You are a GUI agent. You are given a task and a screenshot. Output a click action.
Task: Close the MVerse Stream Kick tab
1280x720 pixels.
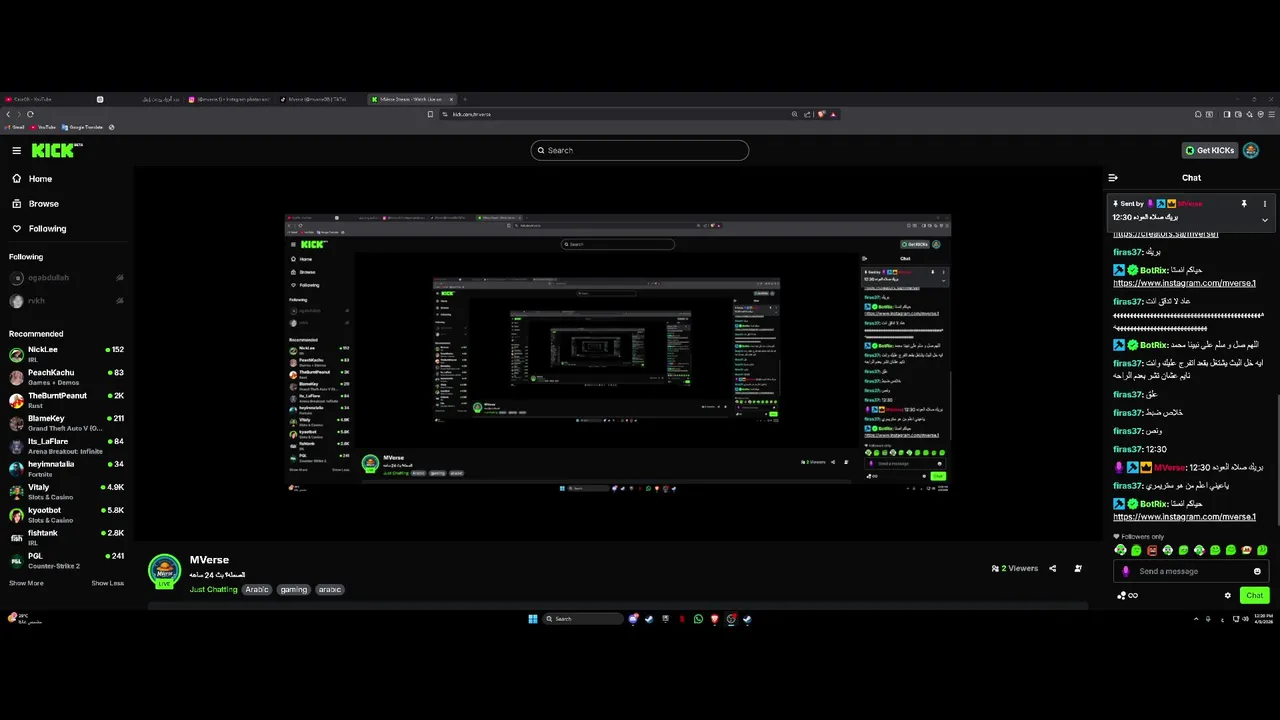point(452,99)
